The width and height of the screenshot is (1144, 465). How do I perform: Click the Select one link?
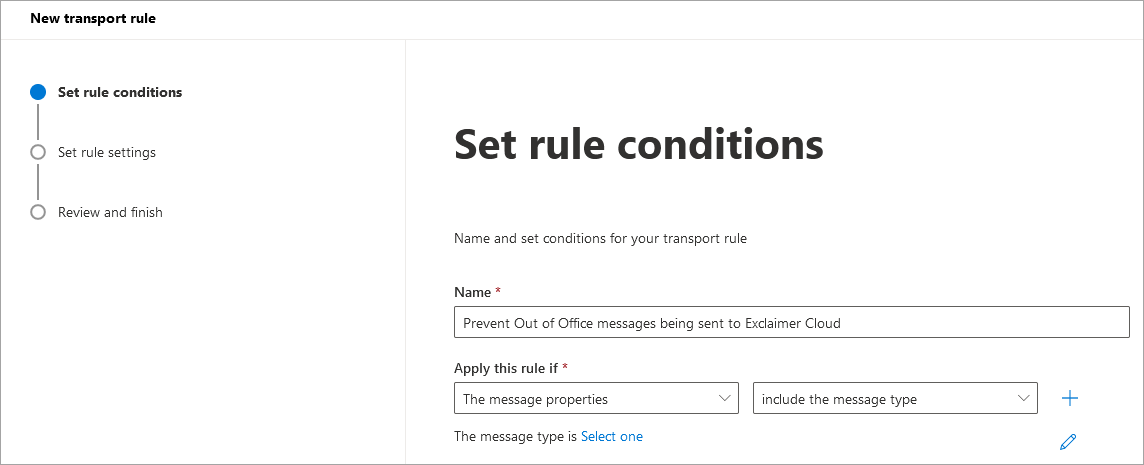(x=612, y=436)
